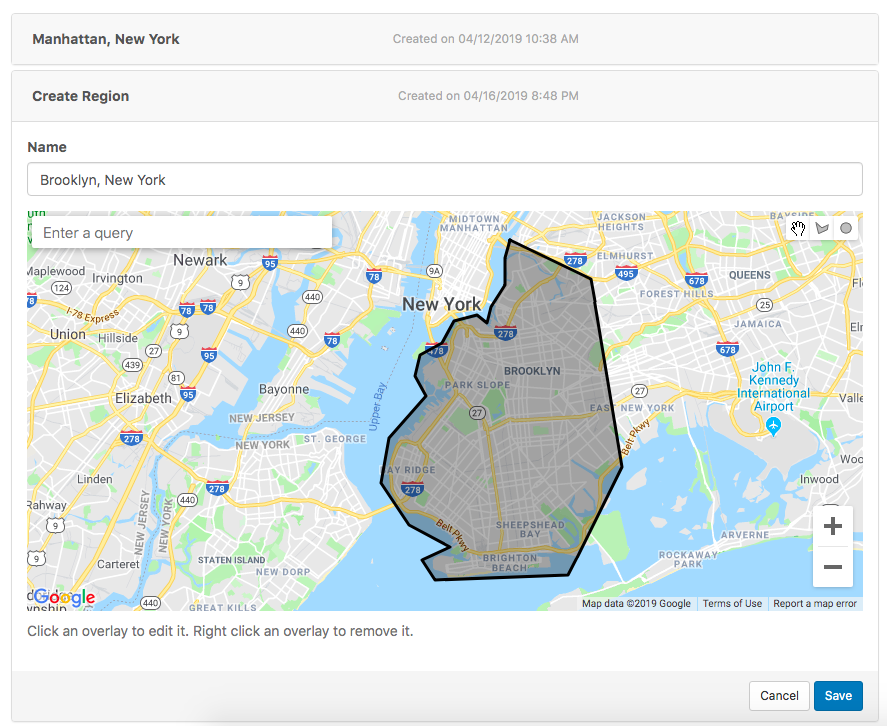Open the Google logo link

pos(64,597)
